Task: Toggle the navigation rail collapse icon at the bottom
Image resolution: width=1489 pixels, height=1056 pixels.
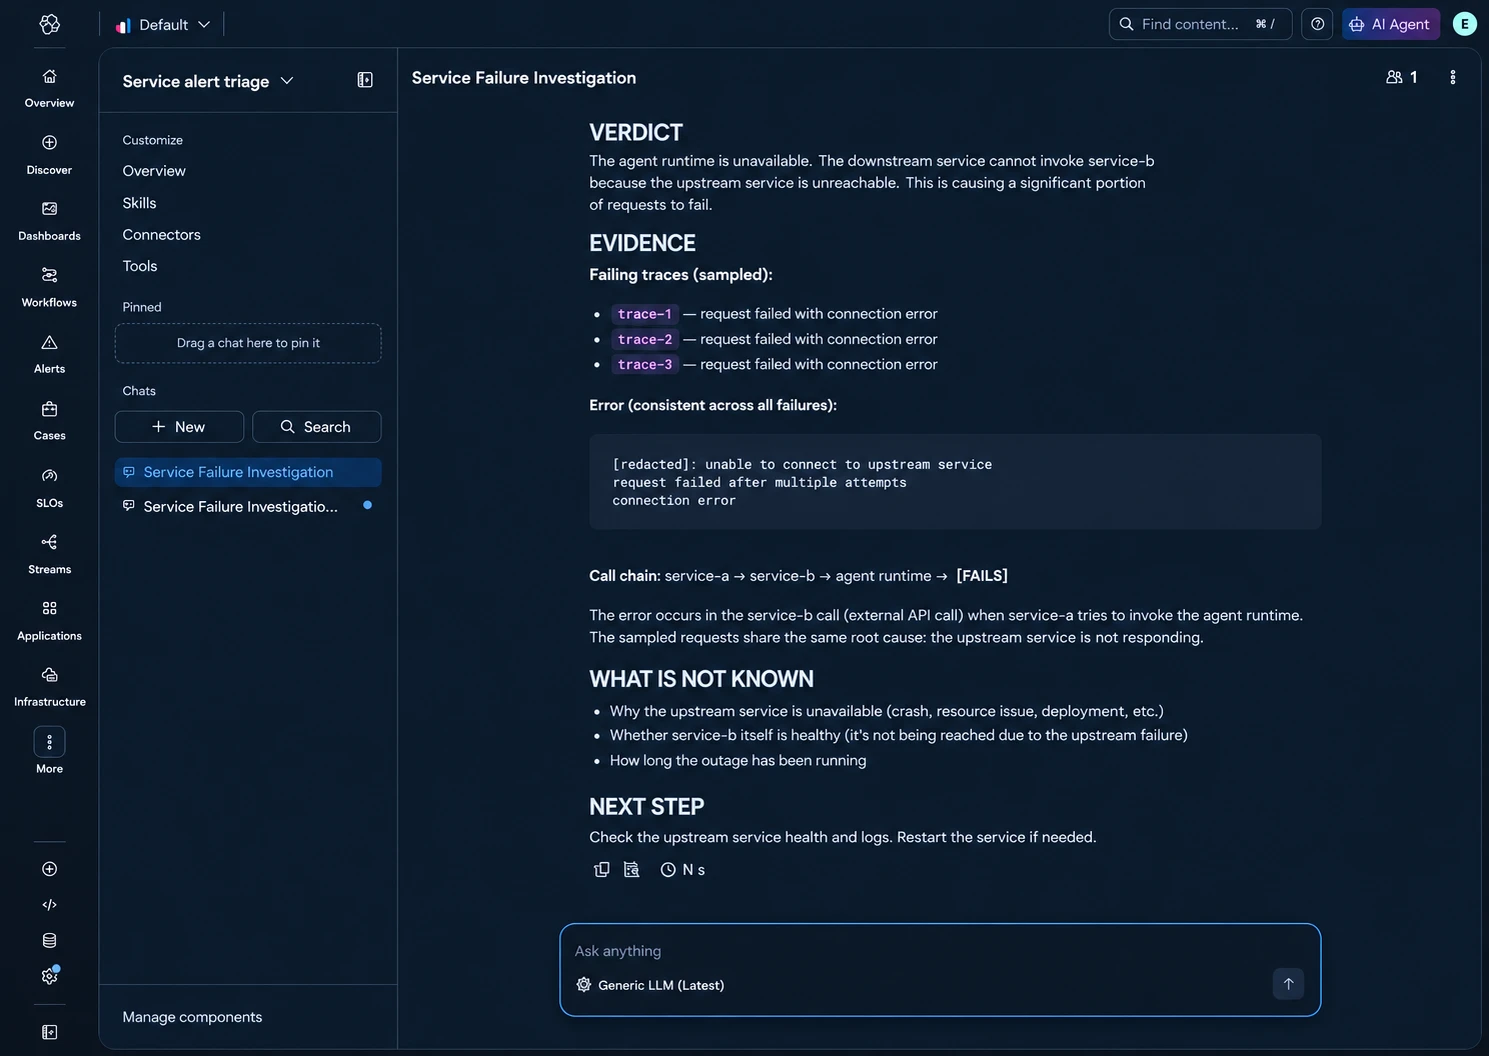Action: [x=49, y=1032]
